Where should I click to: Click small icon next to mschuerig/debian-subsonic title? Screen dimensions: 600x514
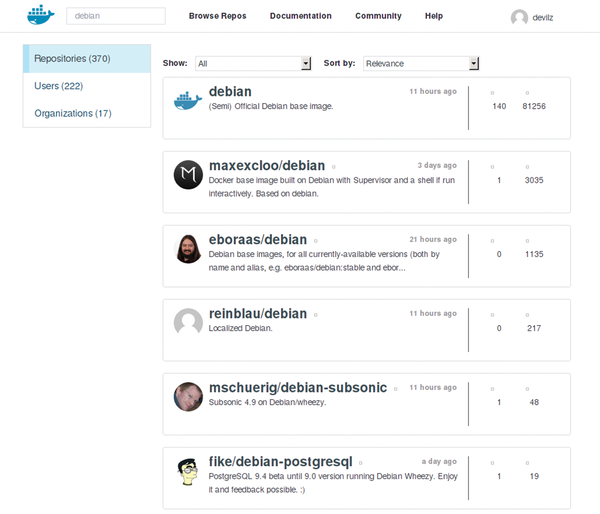[x=395, y=389]
